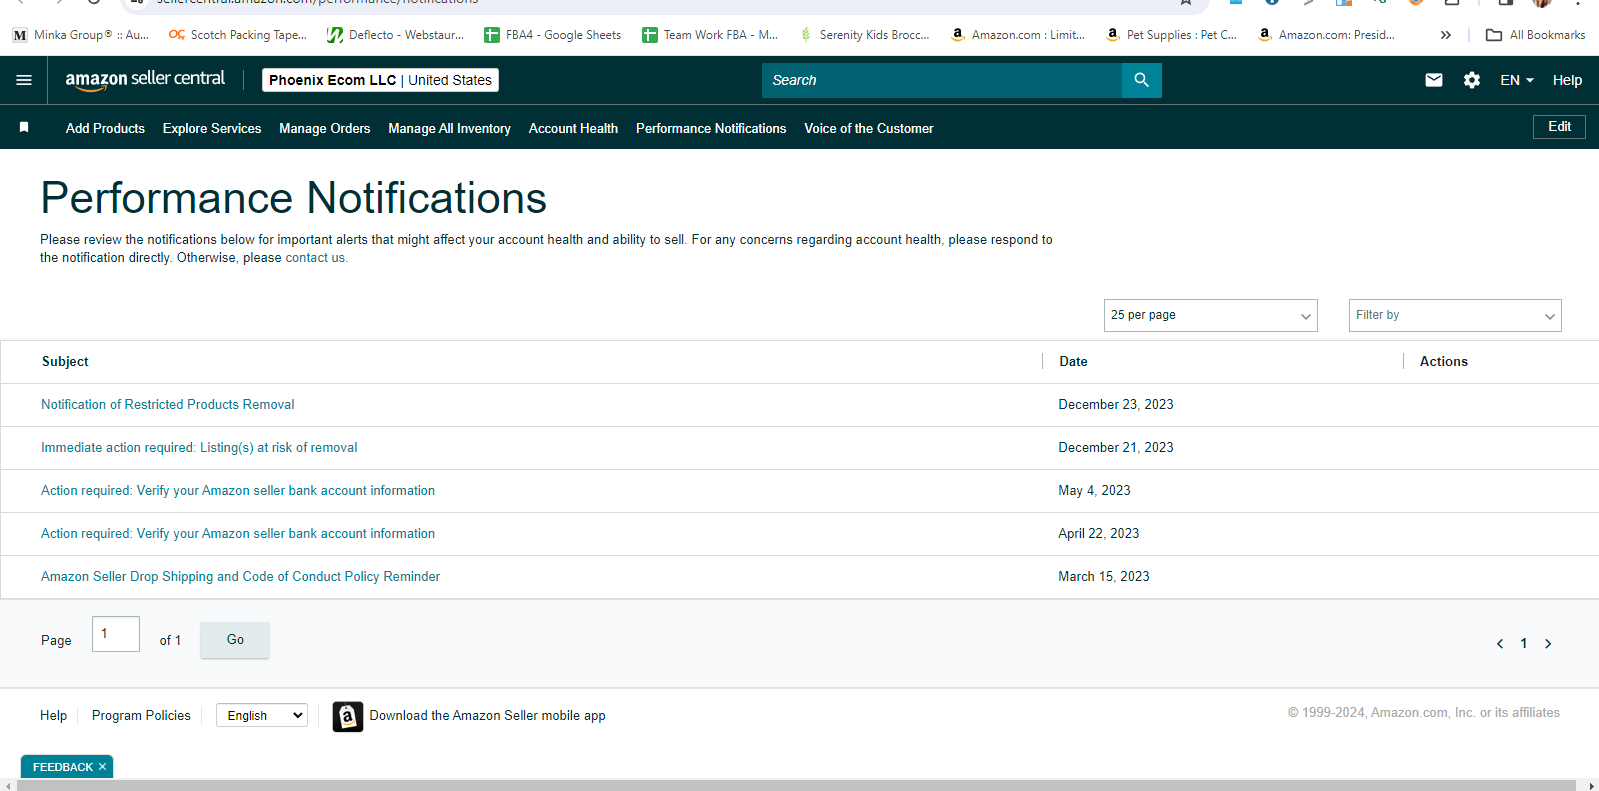Open the Serenity Kids Brocc bookmark
This screenshot has width=1599, height=791.
(865, 35)
